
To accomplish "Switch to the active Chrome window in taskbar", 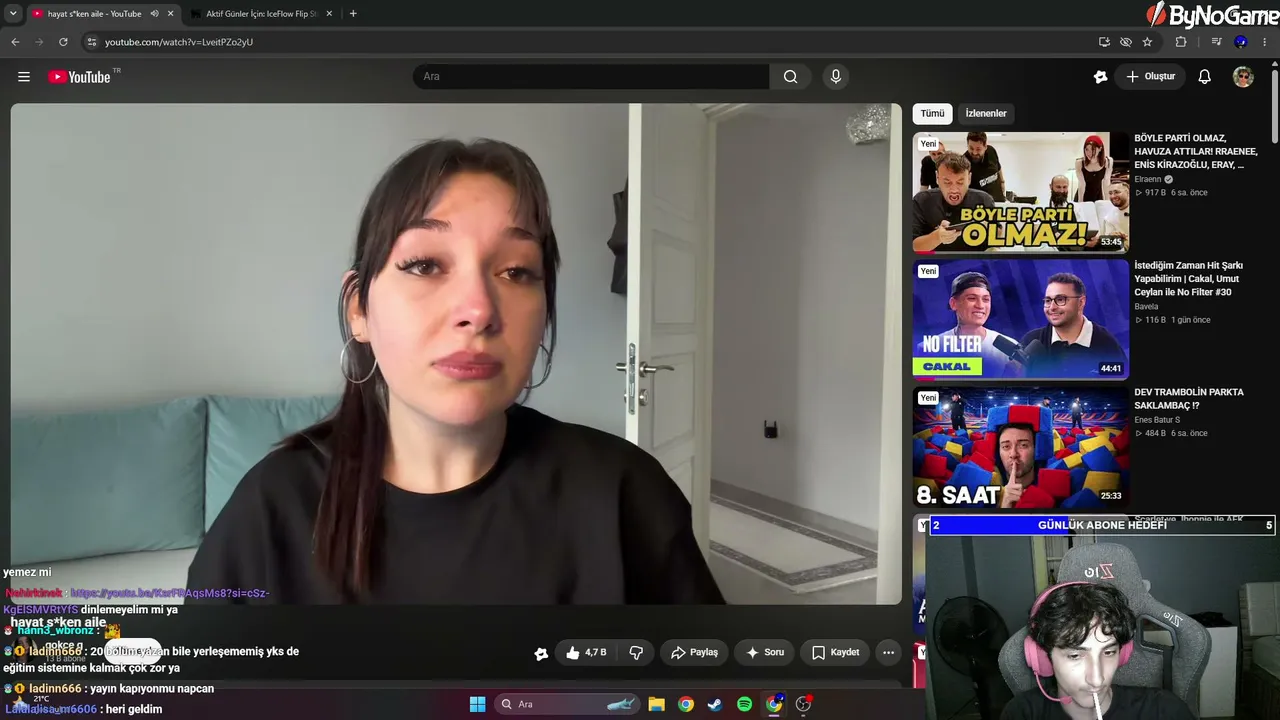I will [774, 704].
